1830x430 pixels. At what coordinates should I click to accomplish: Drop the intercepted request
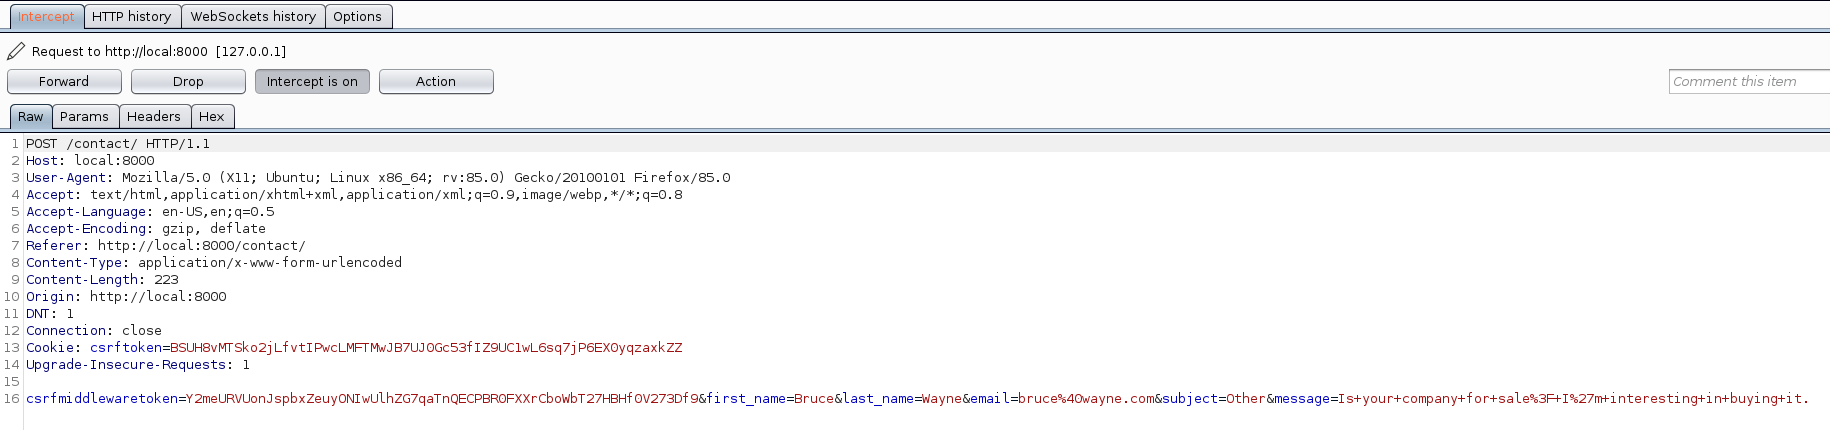[188, 82]
